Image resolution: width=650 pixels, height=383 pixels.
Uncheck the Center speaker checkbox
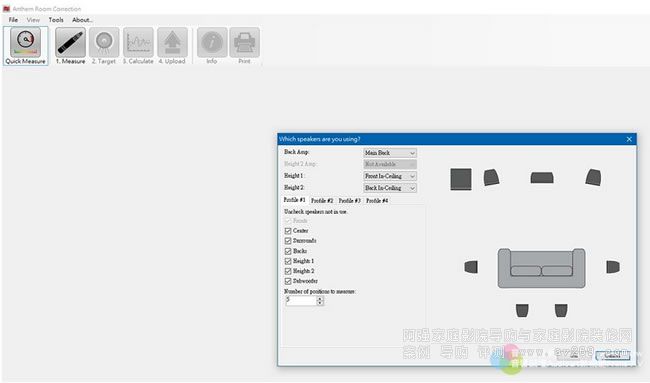point(288,231)
